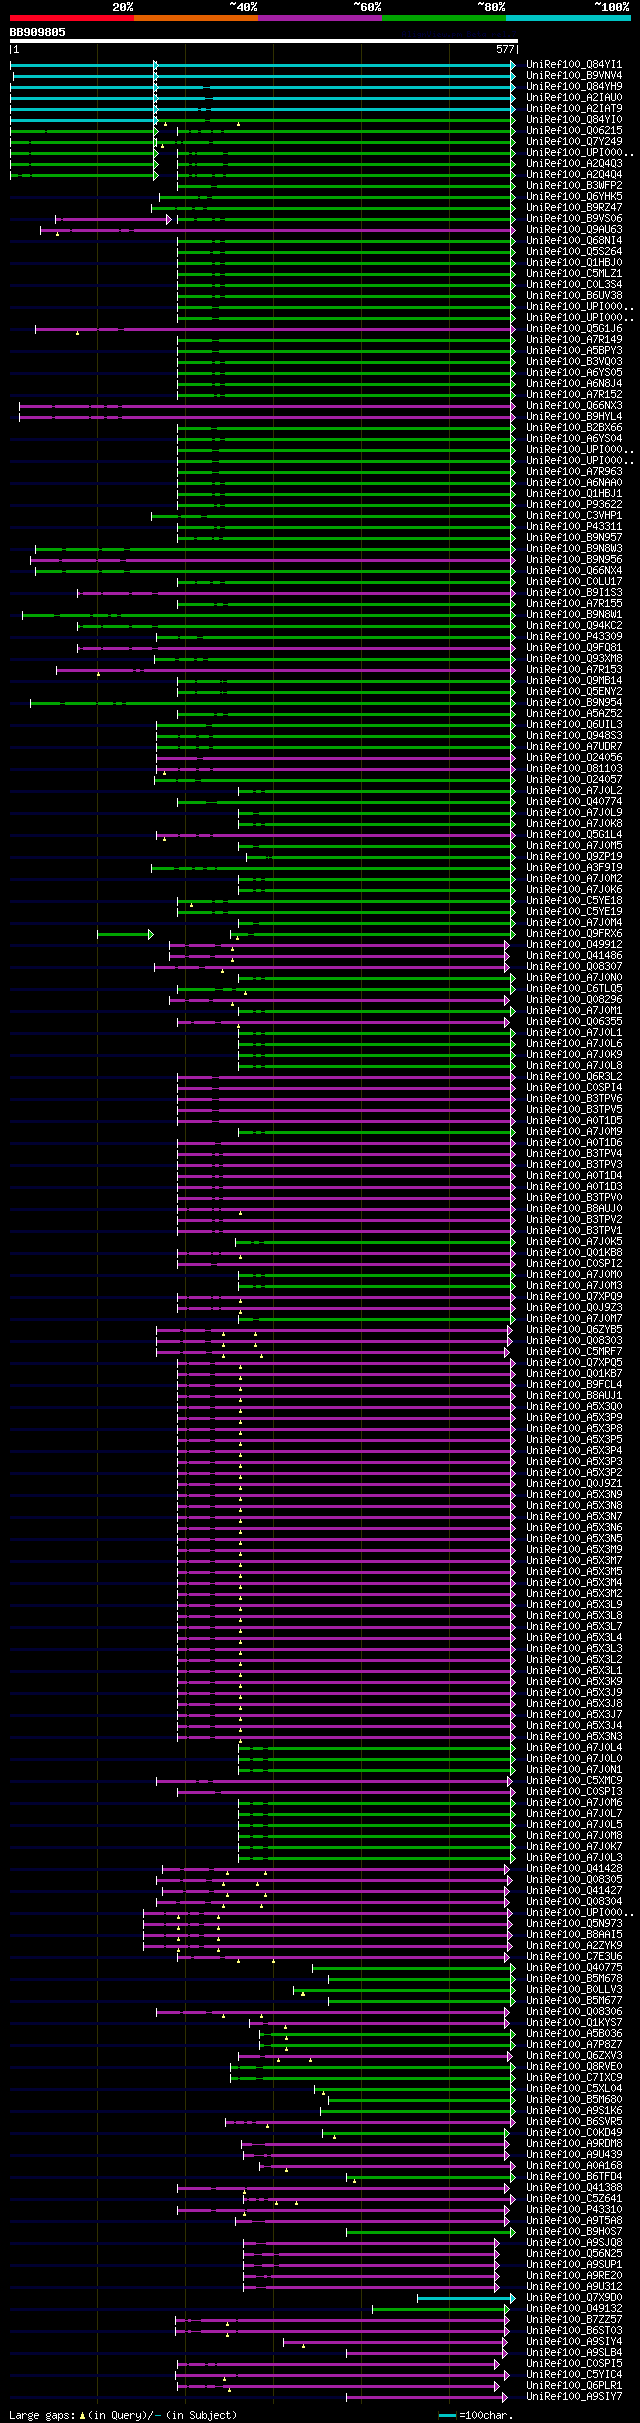Click the cyan alignment bar for Q7X9D0
This screenshot has width=640, height=2423.
click(466, 2297)
